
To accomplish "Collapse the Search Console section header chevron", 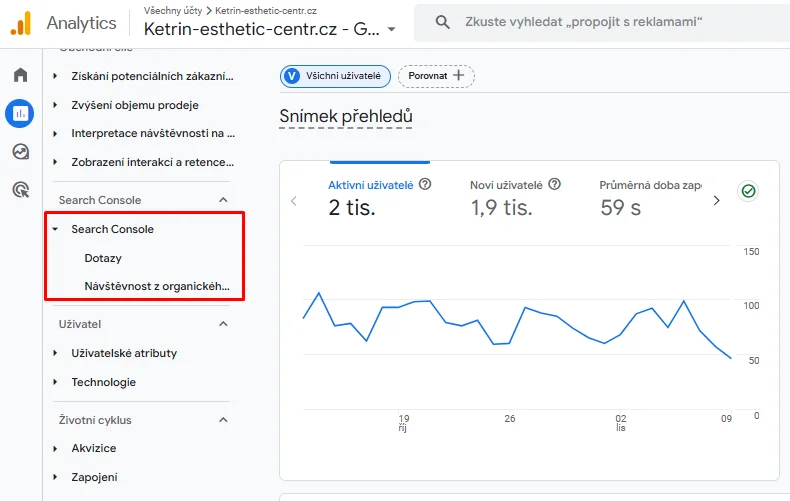I will pyautogui.click(x=223, y=200).
